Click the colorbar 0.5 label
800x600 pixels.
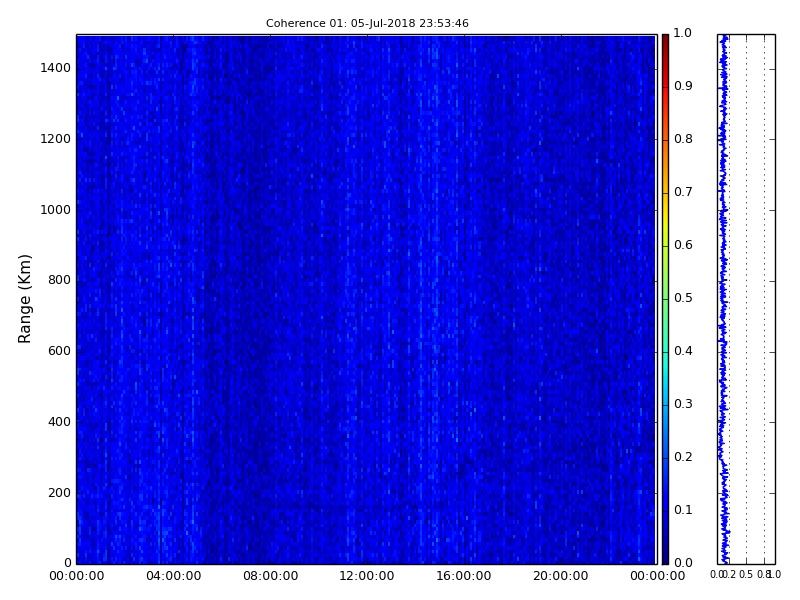683,298
